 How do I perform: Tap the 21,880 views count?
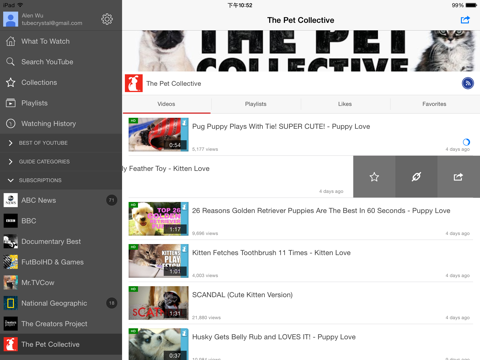206,318
